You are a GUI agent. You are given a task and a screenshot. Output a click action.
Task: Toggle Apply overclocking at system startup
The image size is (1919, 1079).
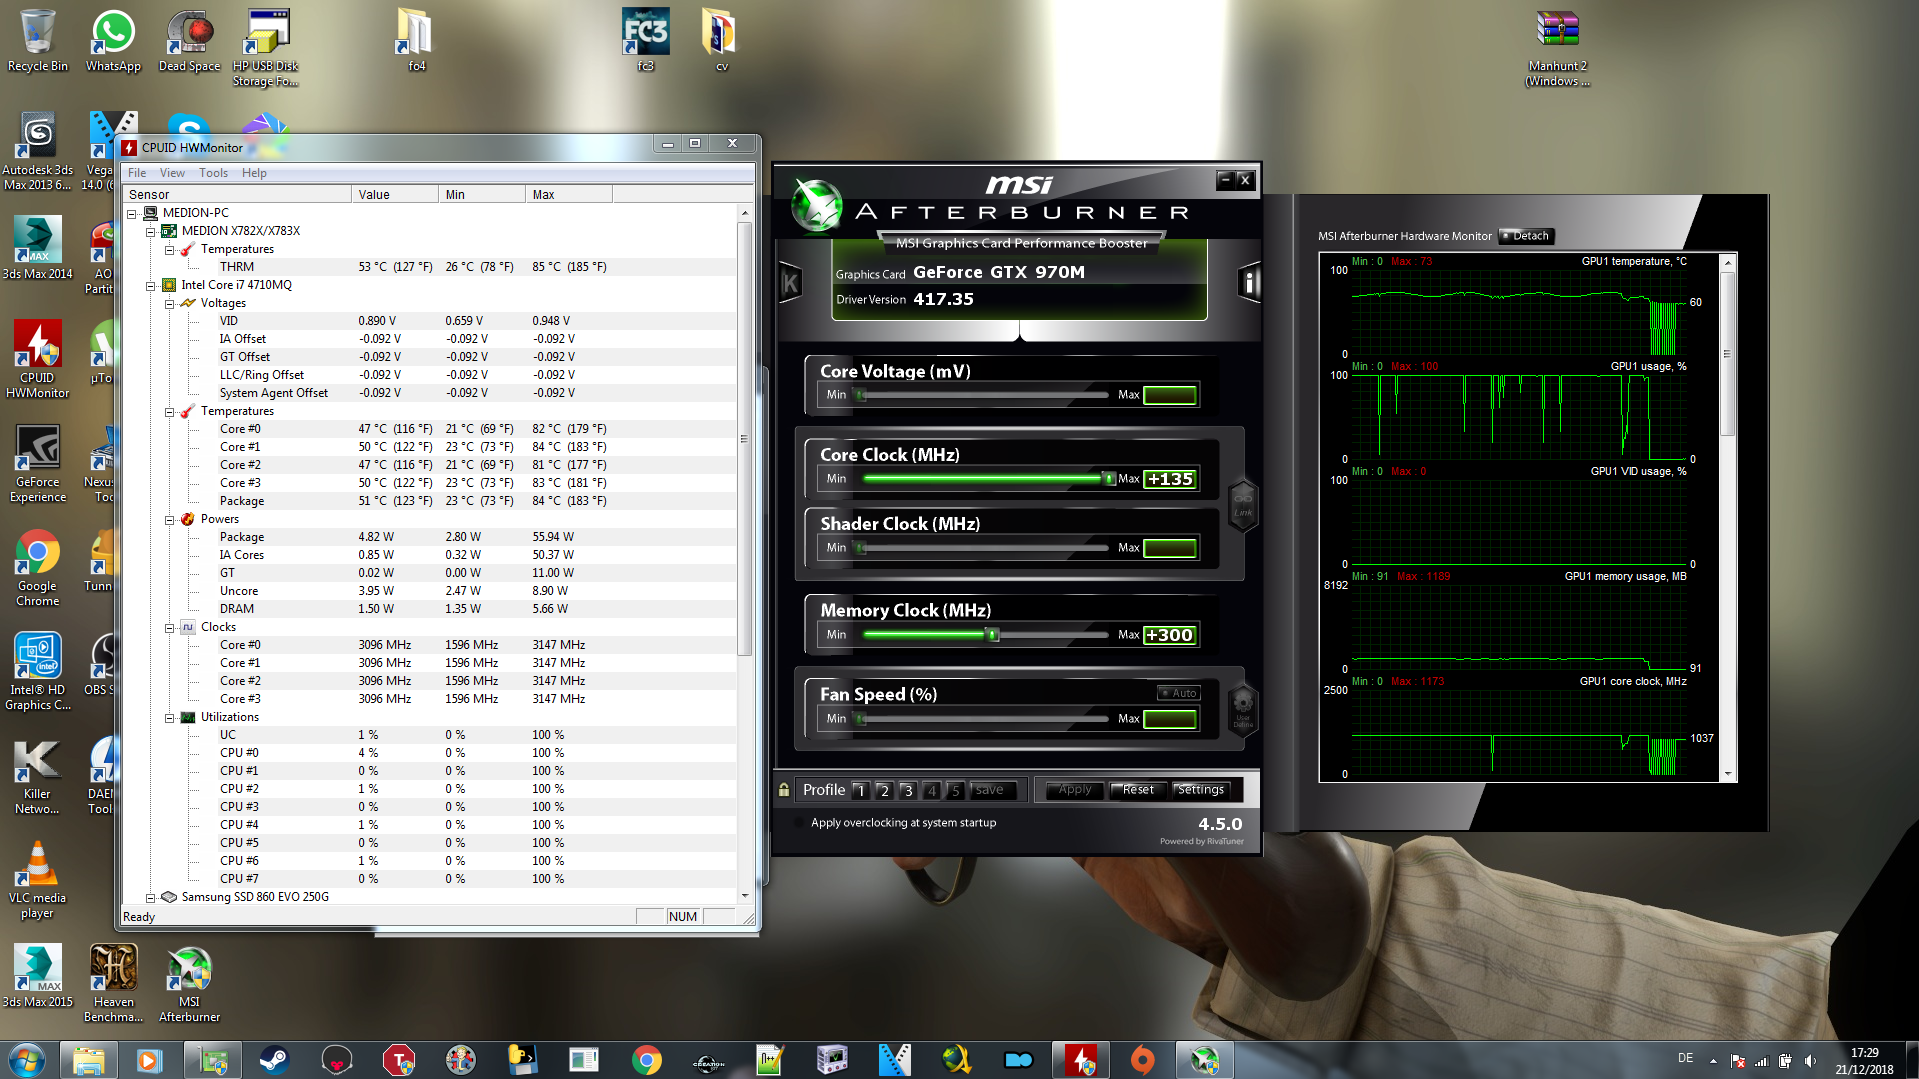pyautogui.click(x=798, y=823)
